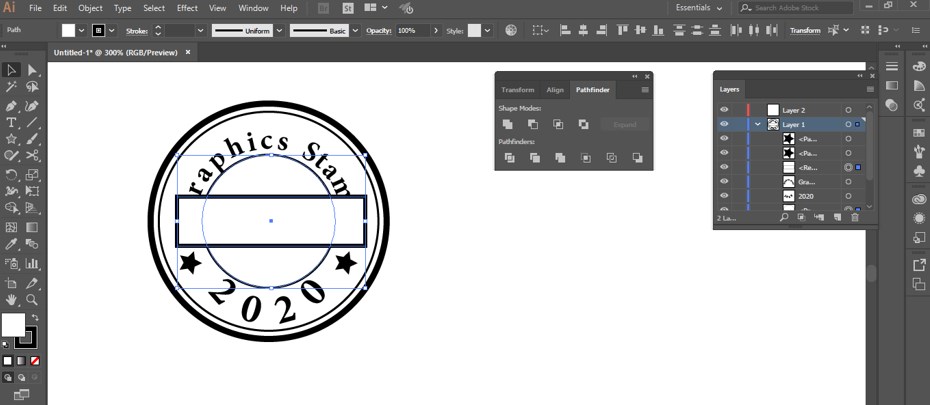Select the Type tool
The image size is (930, 405).
(x=11, y=122)
